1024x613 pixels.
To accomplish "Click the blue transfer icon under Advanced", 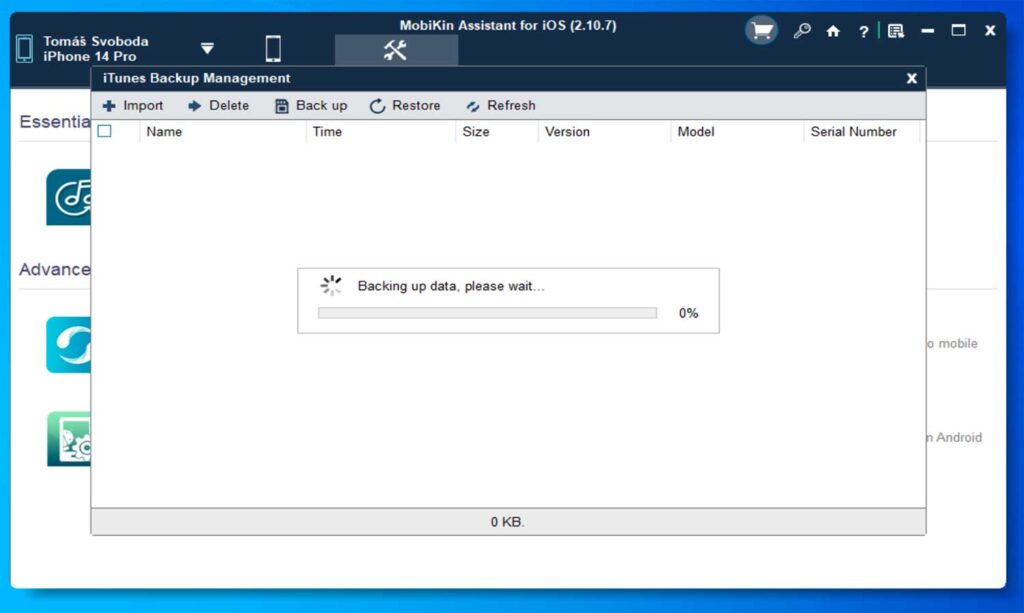I will point(69,345).
